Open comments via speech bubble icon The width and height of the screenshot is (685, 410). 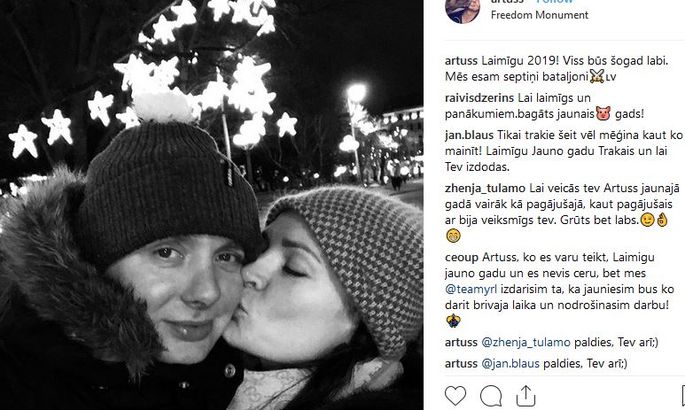pyautogui.click(x=491, y=396)
